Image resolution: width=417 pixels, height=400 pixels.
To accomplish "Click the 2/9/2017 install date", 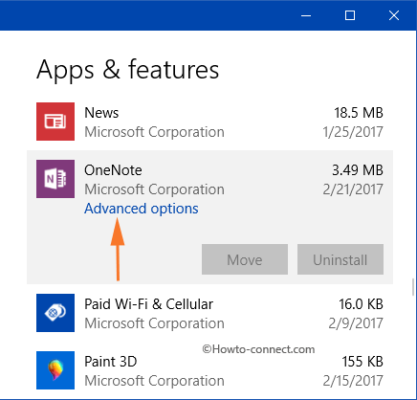I will coord(356,323).
